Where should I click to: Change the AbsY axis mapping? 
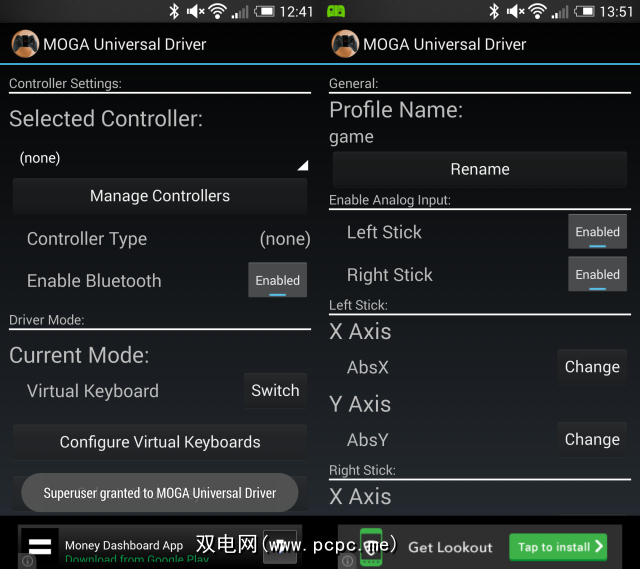pos(592,439)
